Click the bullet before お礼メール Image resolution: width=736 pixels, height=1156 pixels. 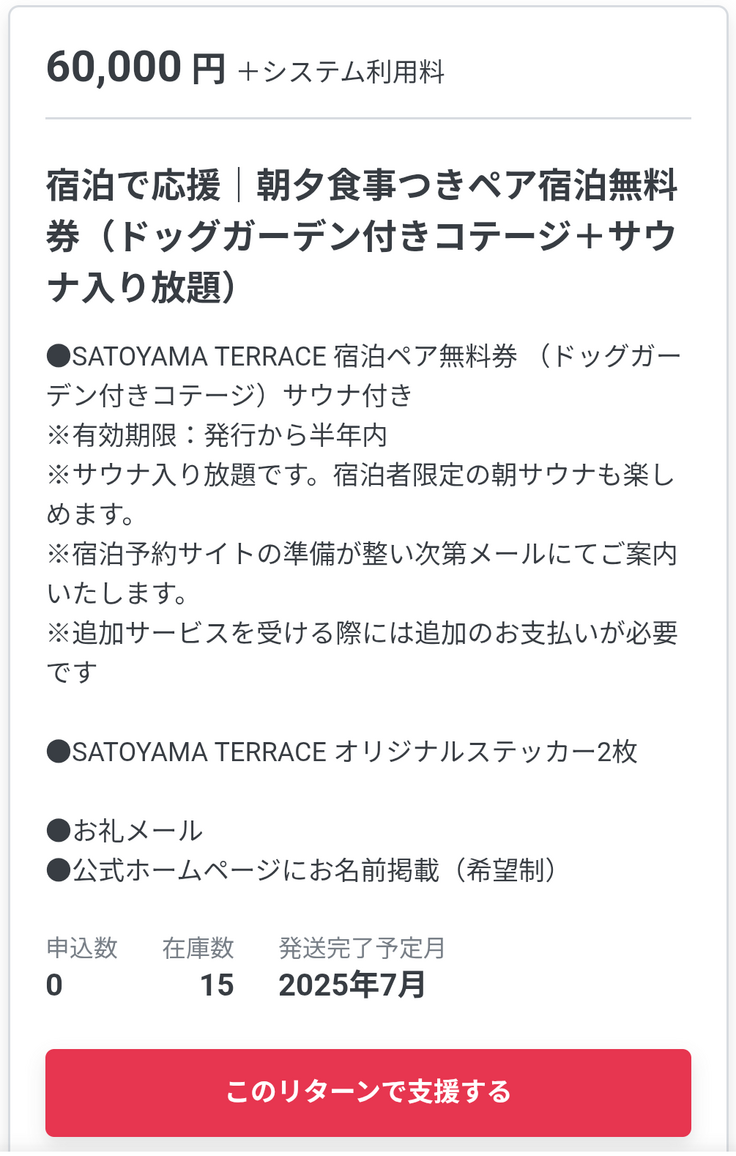58,830
